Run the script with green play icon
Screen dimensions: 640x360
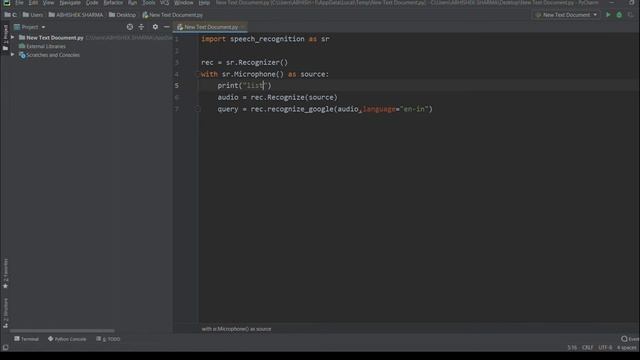click(x=608, y=15)
